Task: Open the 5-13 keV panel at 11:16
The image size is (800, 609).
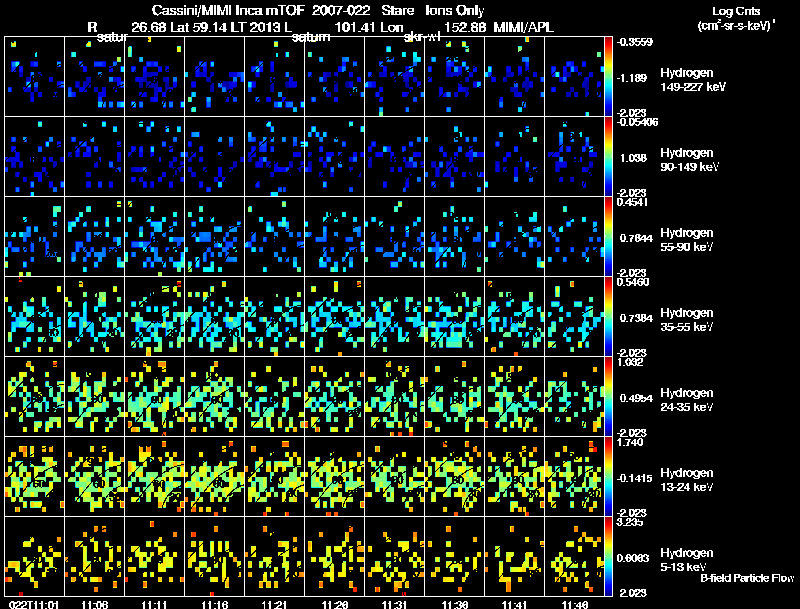Action: tap(214, 557)
